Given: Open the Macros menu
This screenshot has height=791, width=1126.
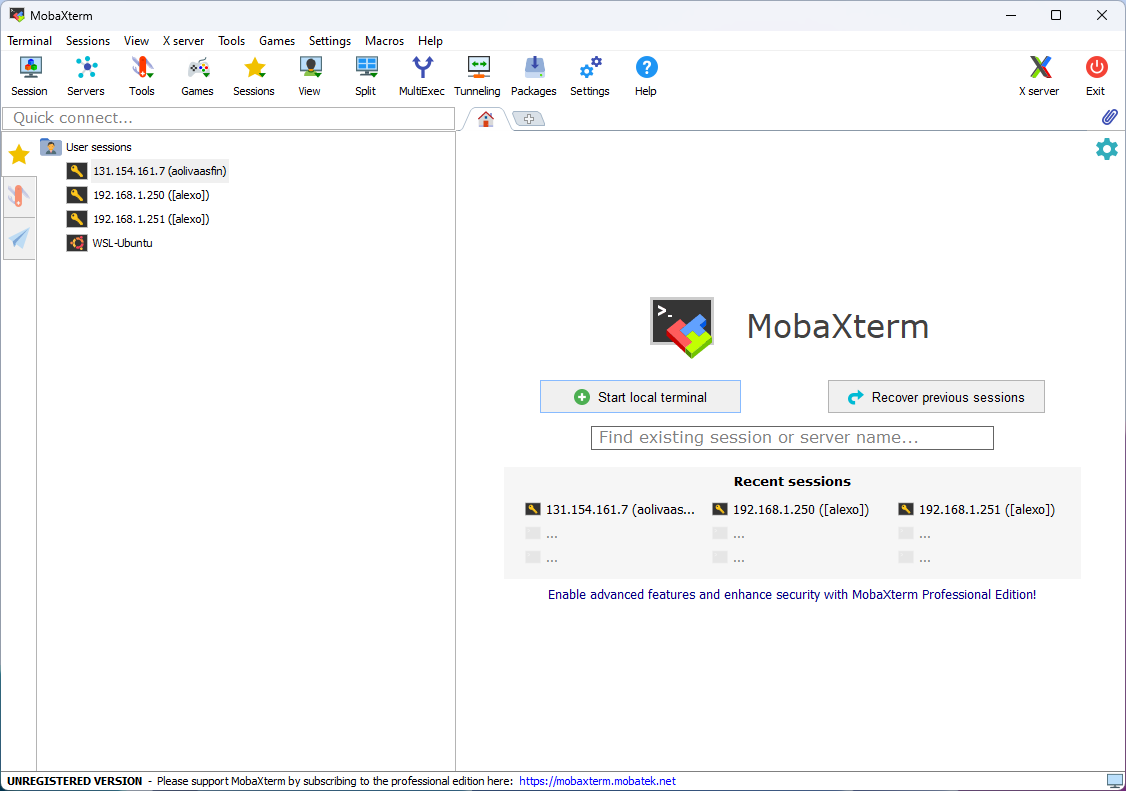Looking at the screenshot, I should click(384, 41).
